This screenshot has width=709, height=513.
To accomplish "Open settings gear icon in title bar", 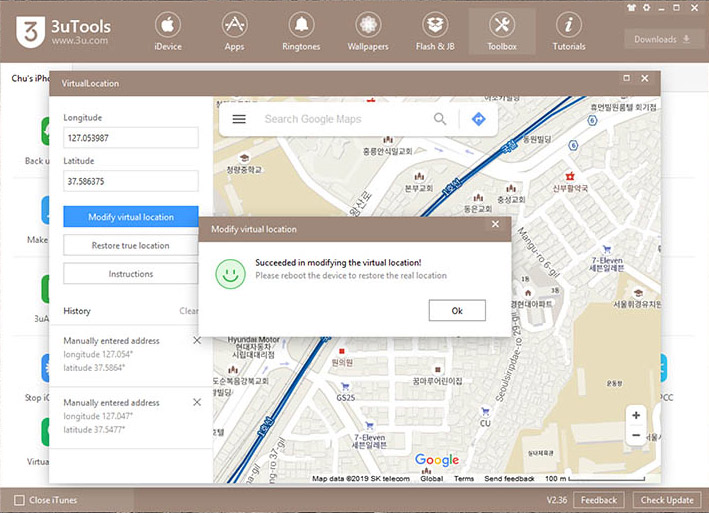I will click(647, 8).
